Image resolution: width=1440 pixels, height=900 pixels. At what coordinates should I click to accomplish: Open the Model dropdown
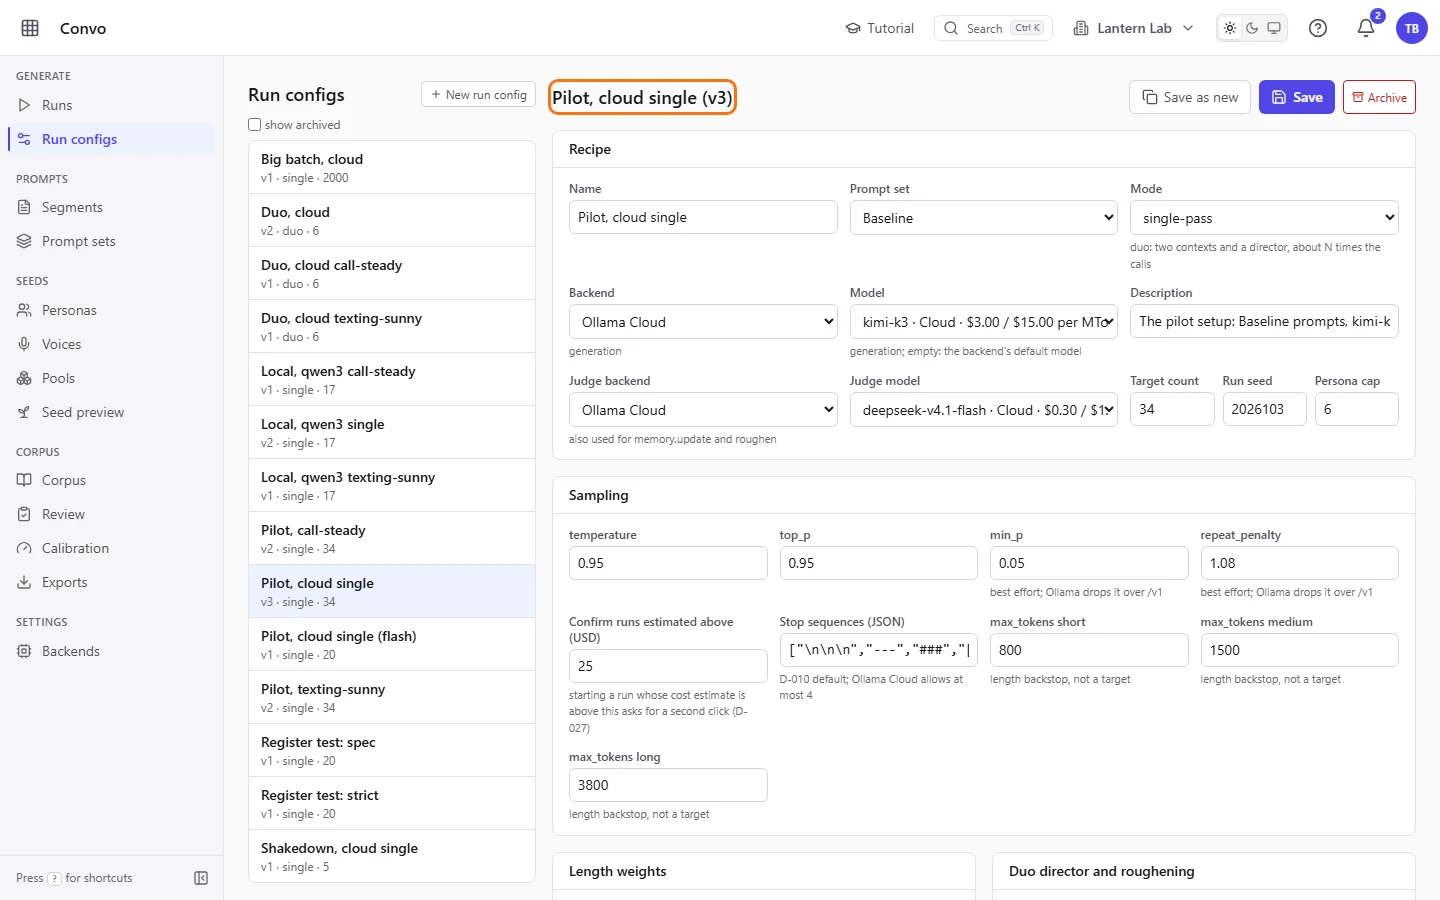pos(983,322)
